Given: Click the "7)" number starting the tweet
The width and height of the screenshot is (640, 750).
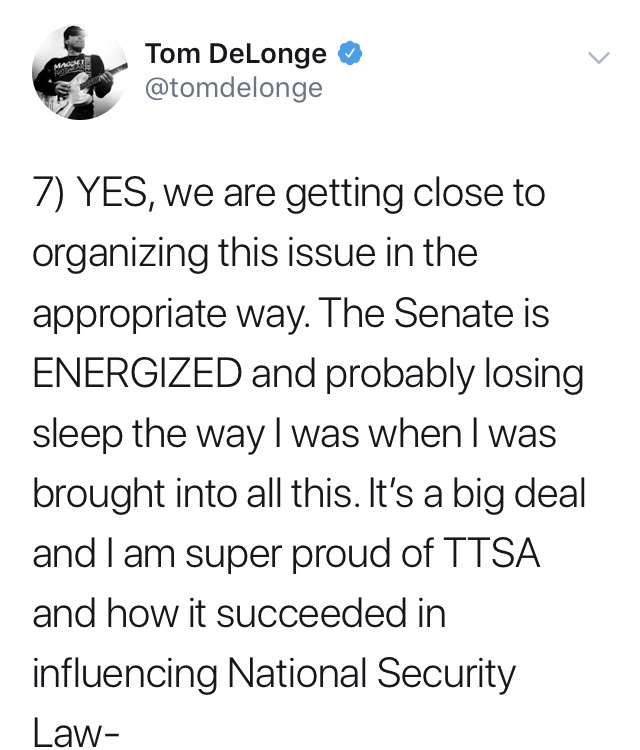Looking at the screenshot, I should pos(49,192).
